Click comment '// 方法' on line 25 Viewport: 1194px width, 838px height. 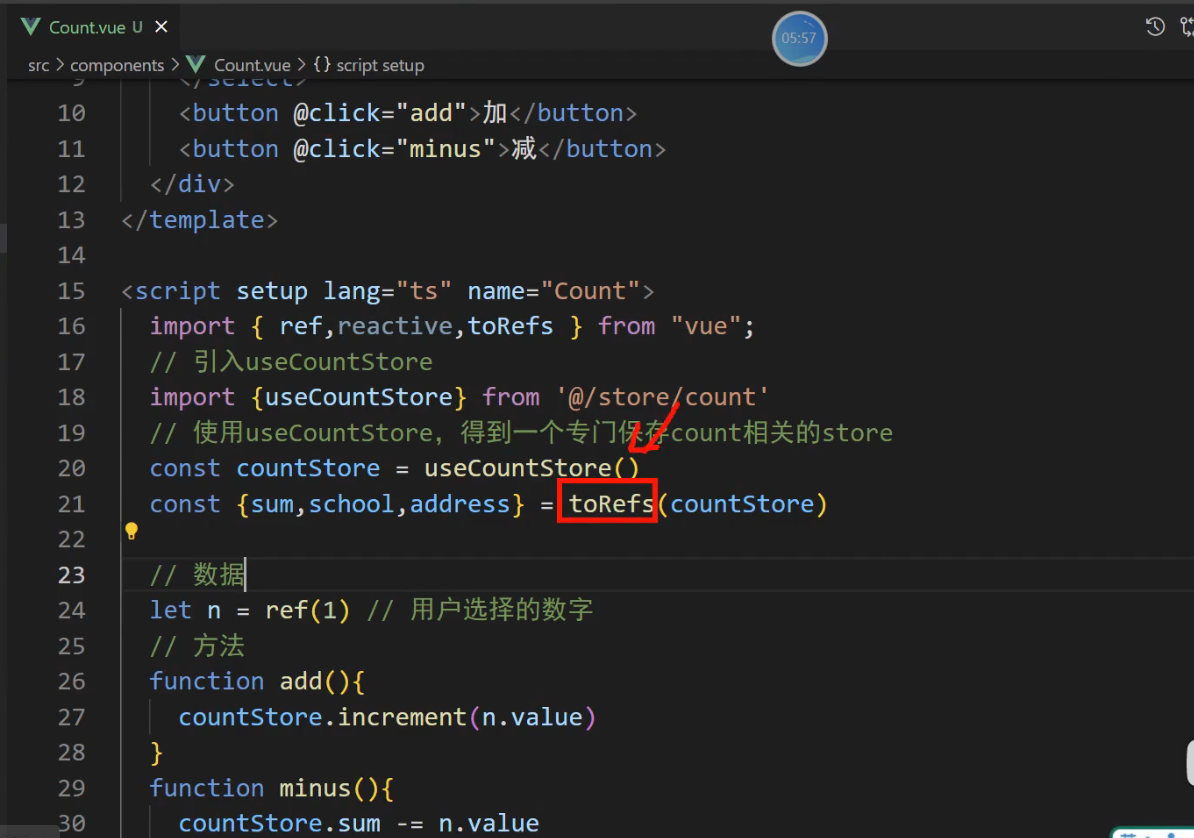pyautogui.click(x=197, y=646)
